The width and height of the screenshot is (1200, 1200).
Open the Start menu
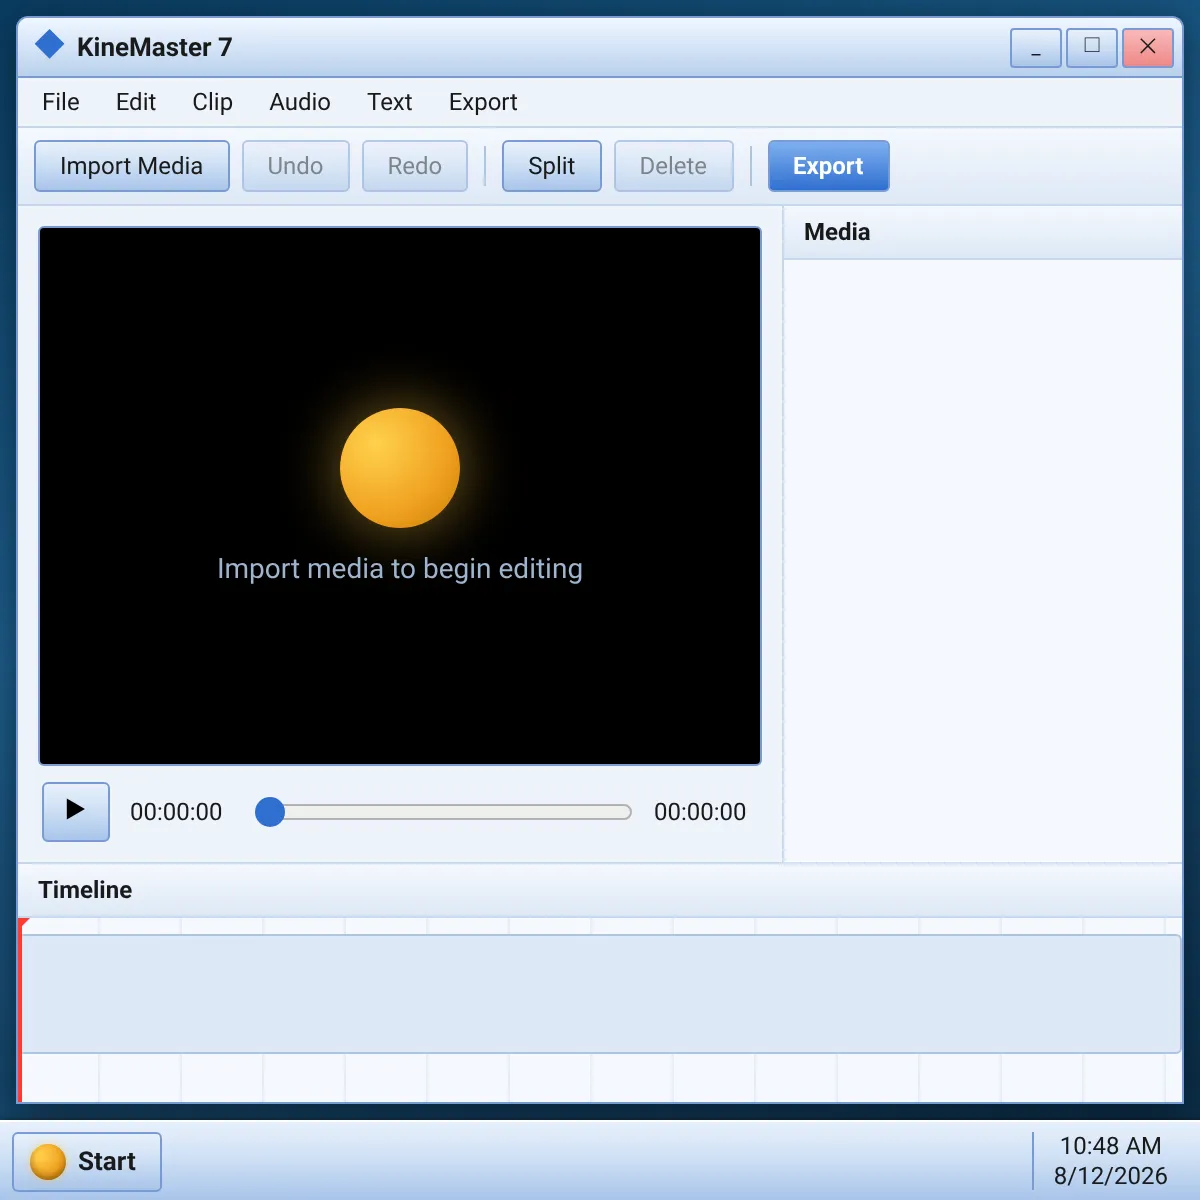click(87, 1162)
